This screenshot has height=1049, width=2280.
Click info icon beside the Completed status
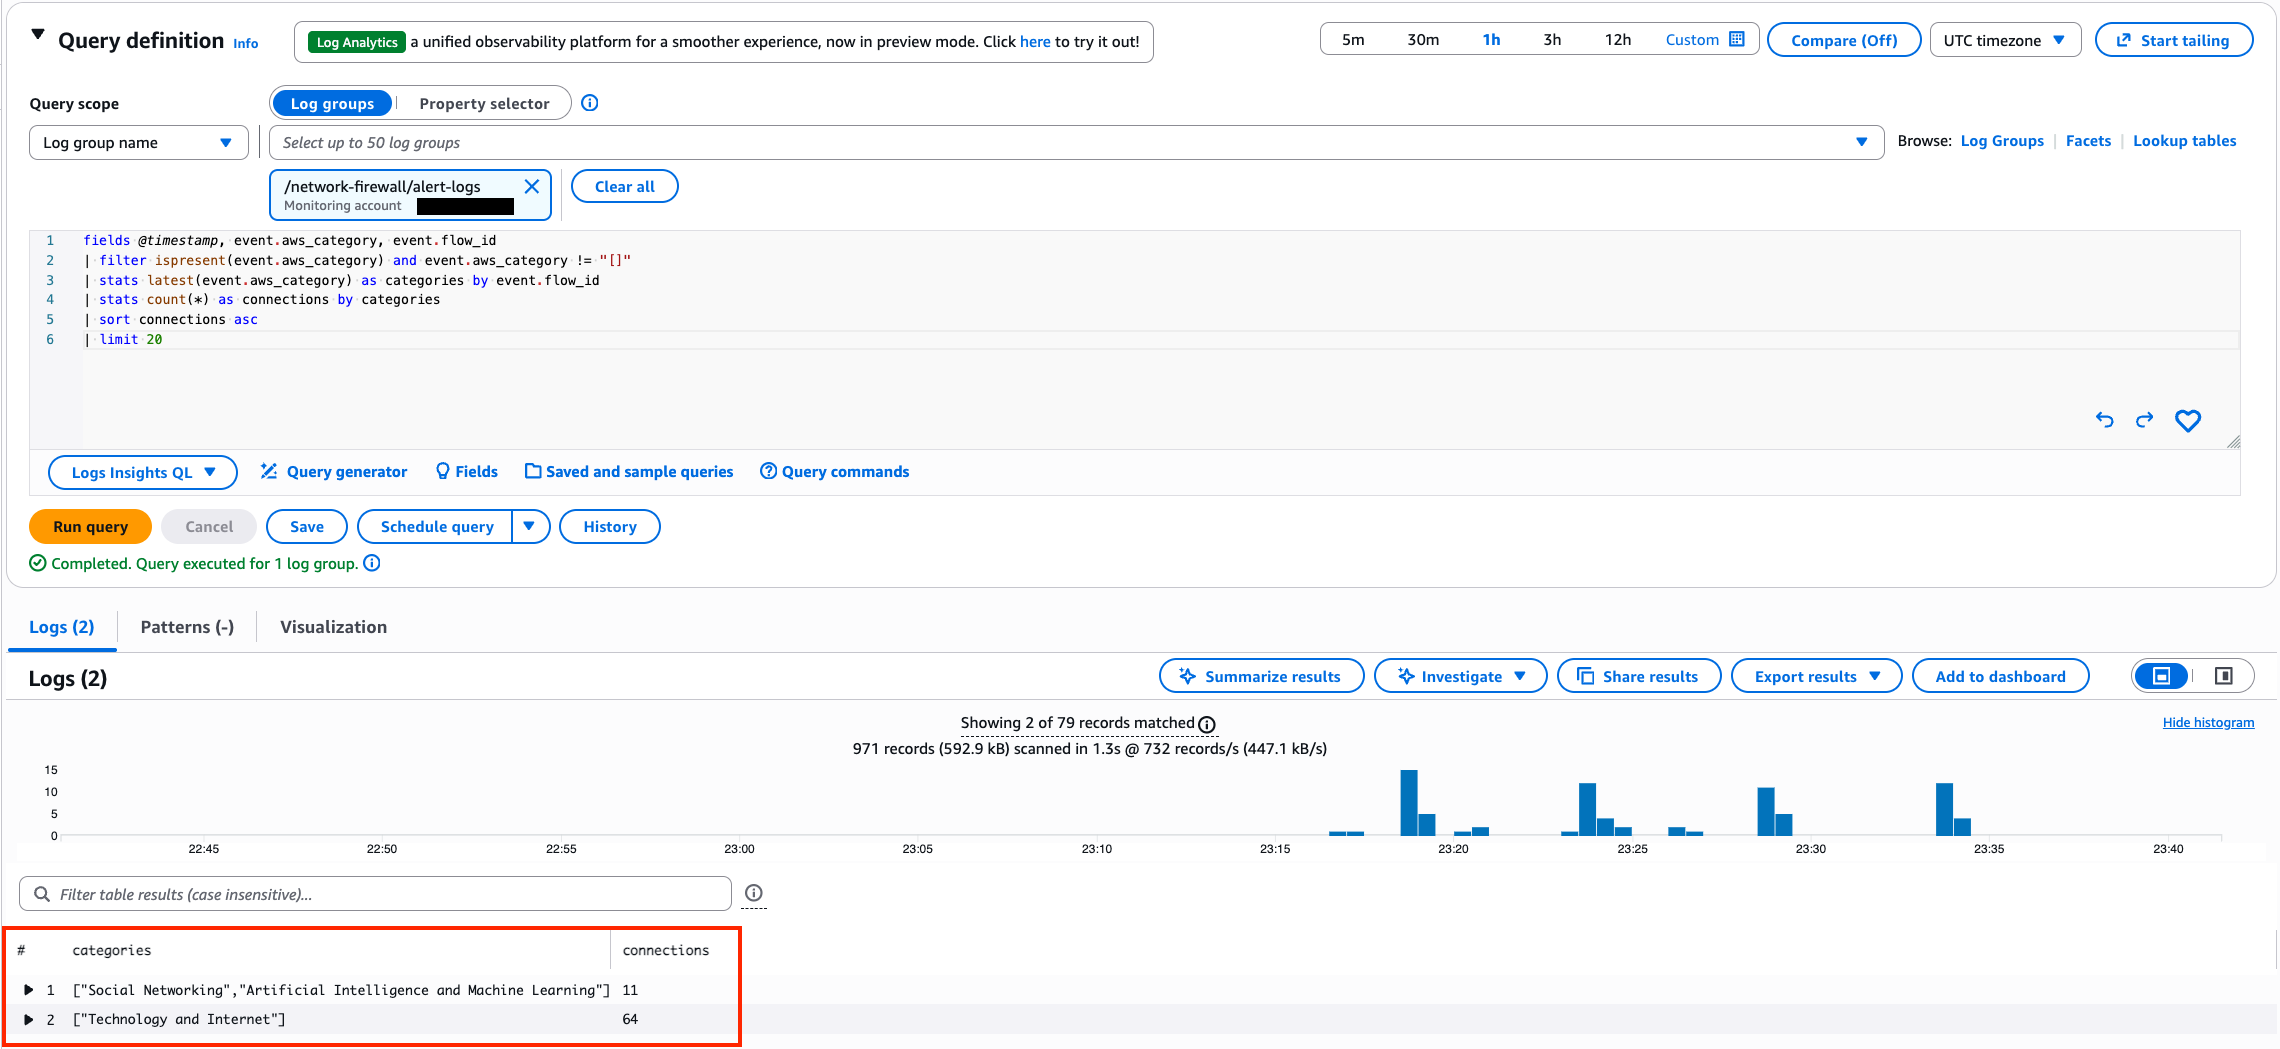(x=372, y=563)
